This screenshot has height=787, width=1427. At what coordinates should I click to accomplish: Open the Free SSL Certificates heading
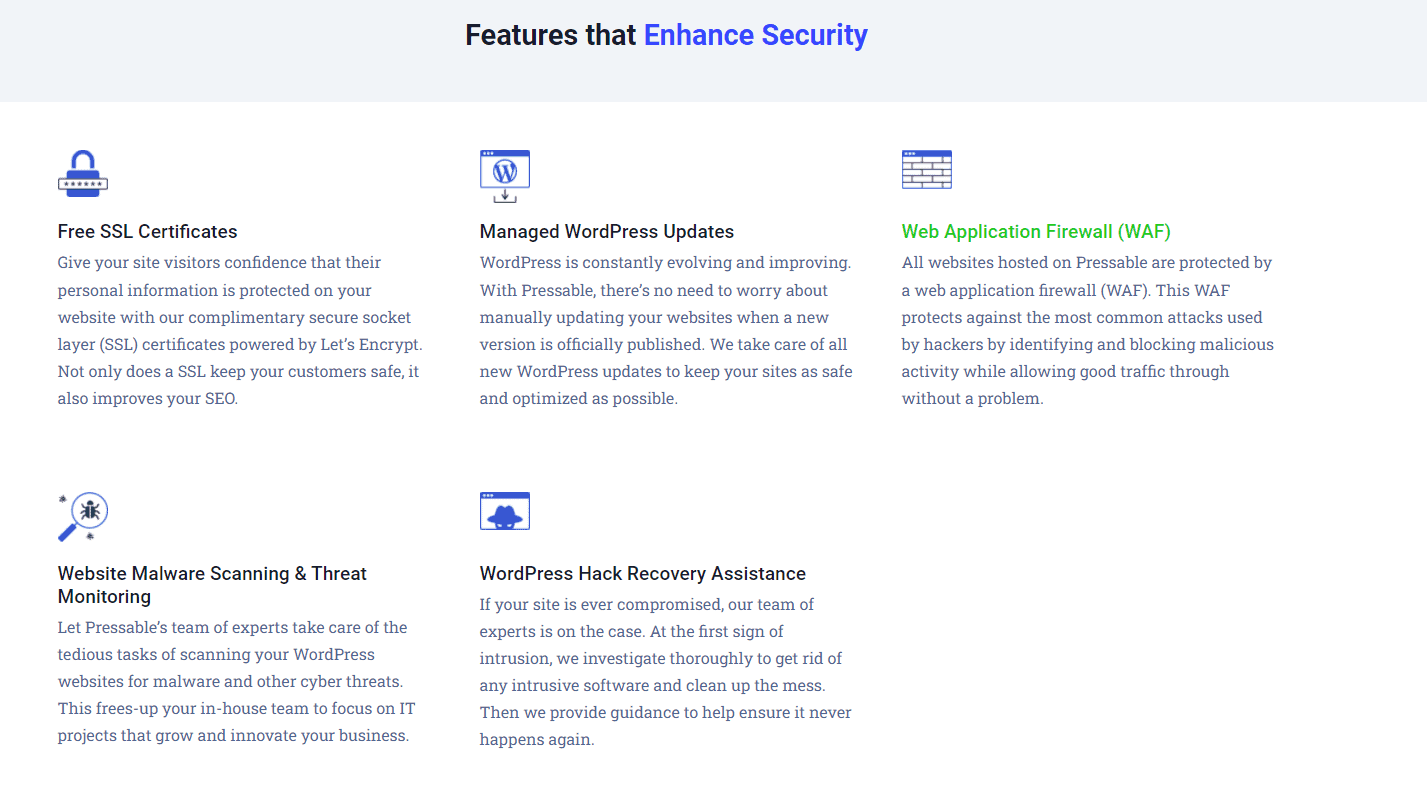click(147, 232)
